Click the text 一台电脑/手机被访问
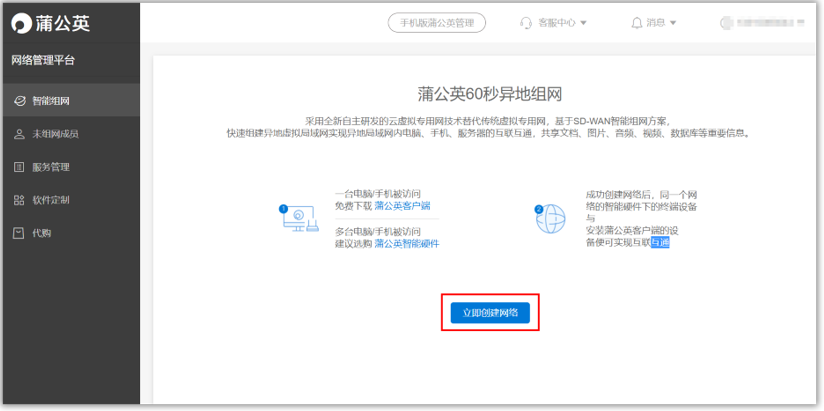 (377, 194)
